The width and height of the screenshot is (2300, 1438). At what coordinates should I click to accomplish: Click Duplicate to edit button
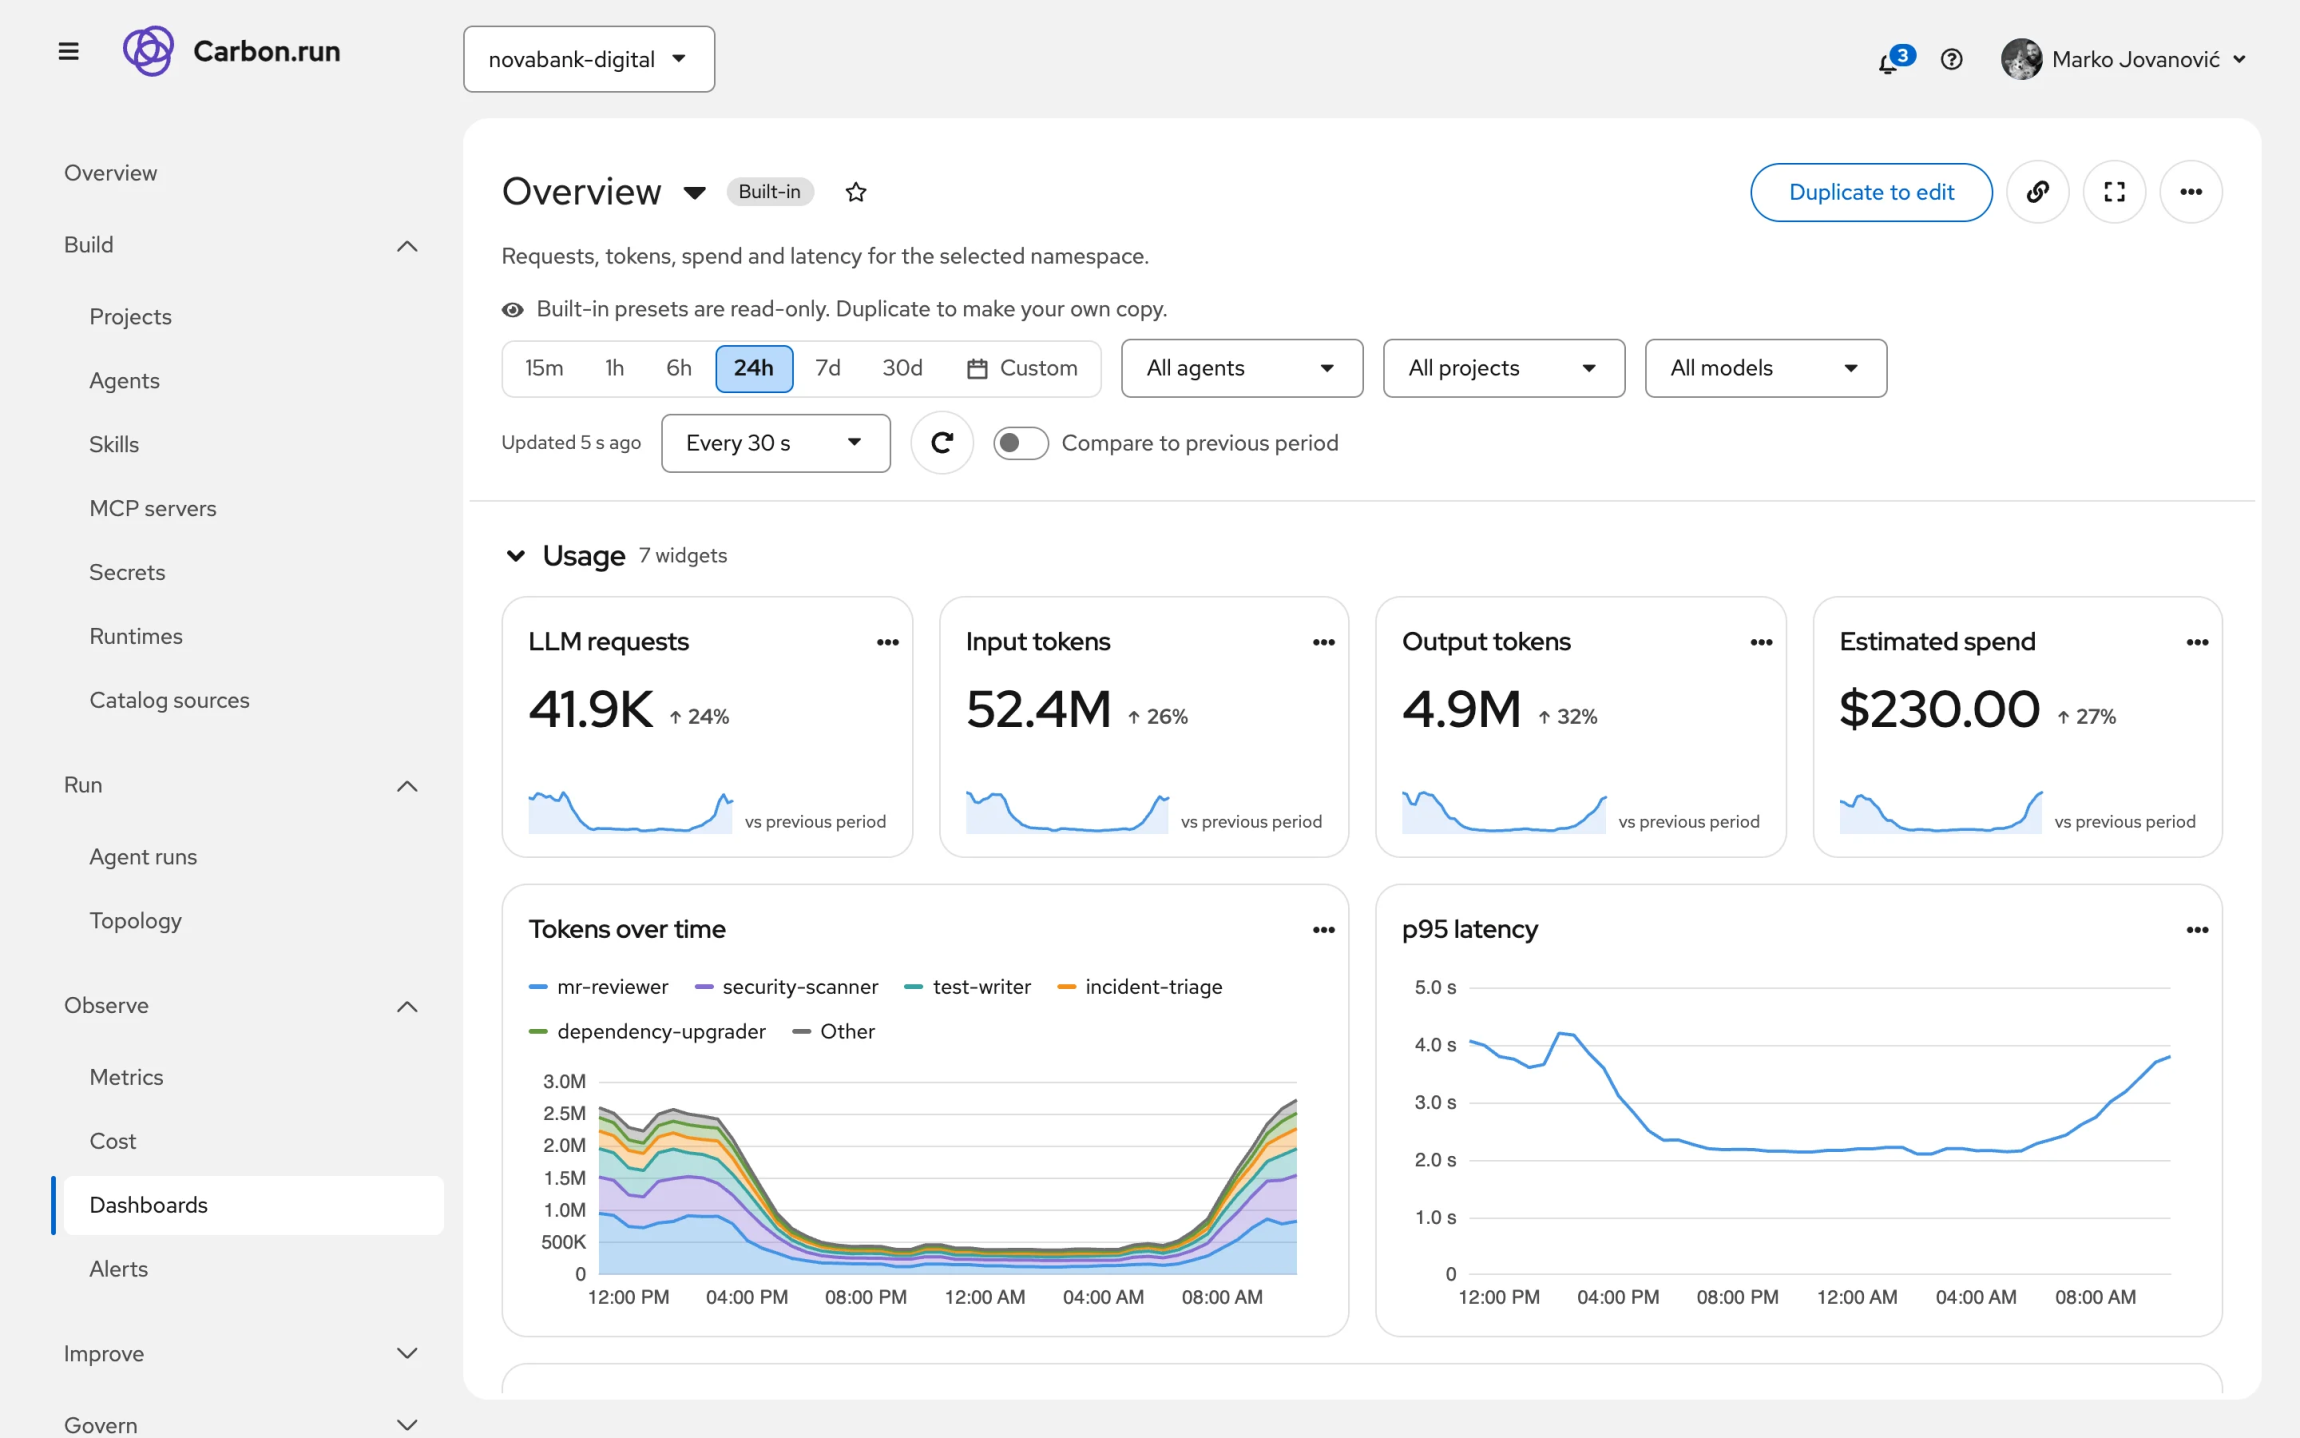[1871, 192]
